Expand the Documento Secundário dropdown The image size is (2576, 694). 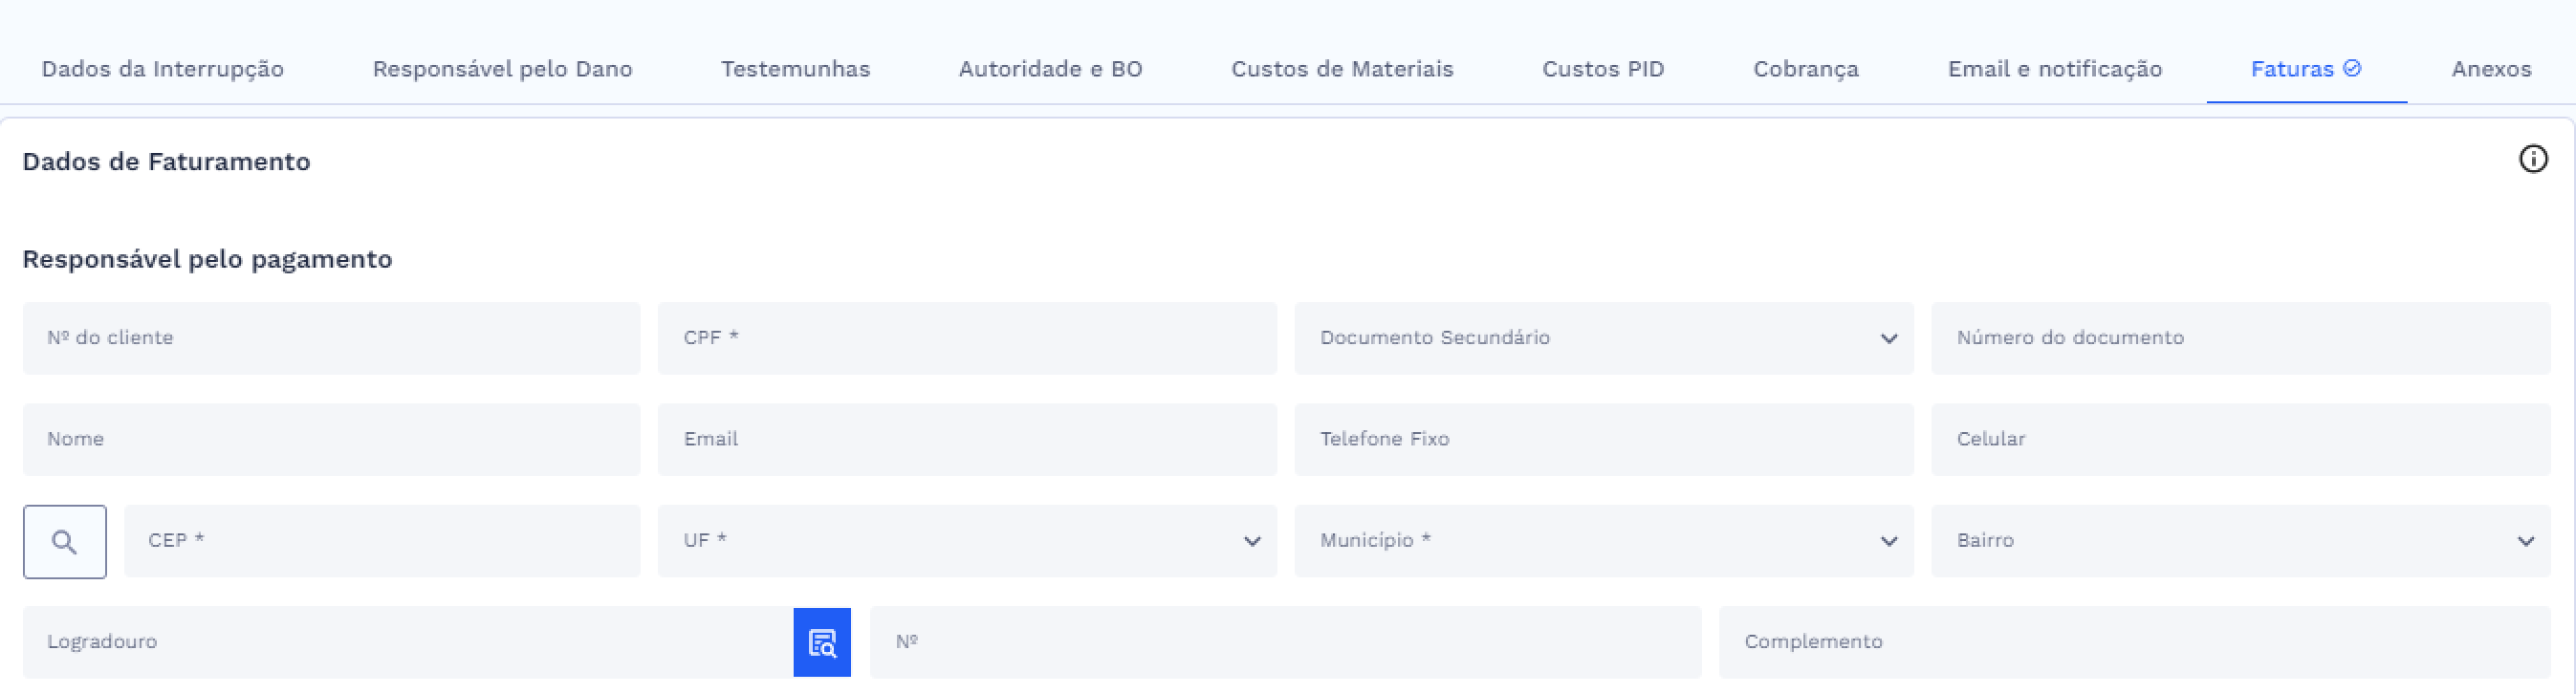[1889, 339]
